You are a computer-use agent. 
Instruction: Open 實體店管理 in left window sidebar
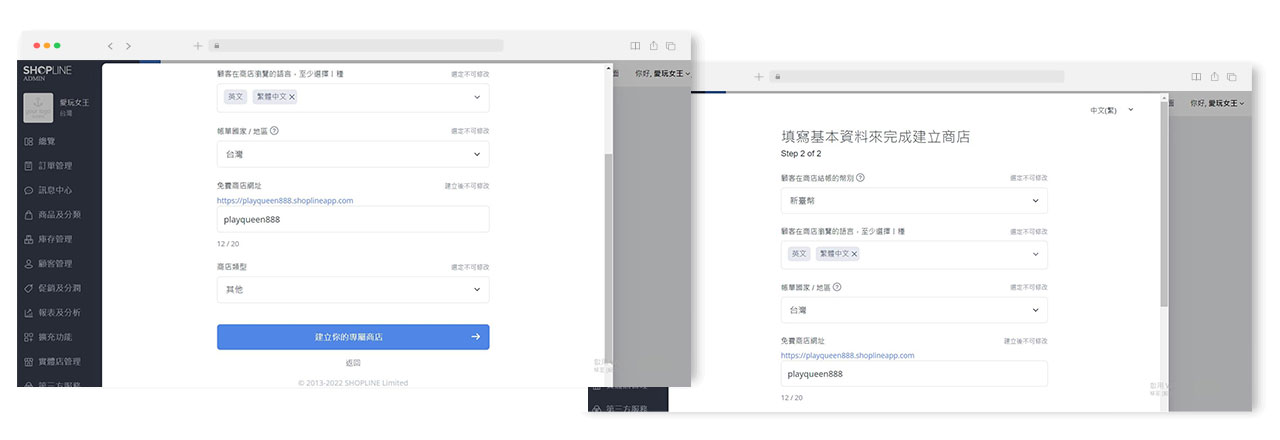coord(55,361)
